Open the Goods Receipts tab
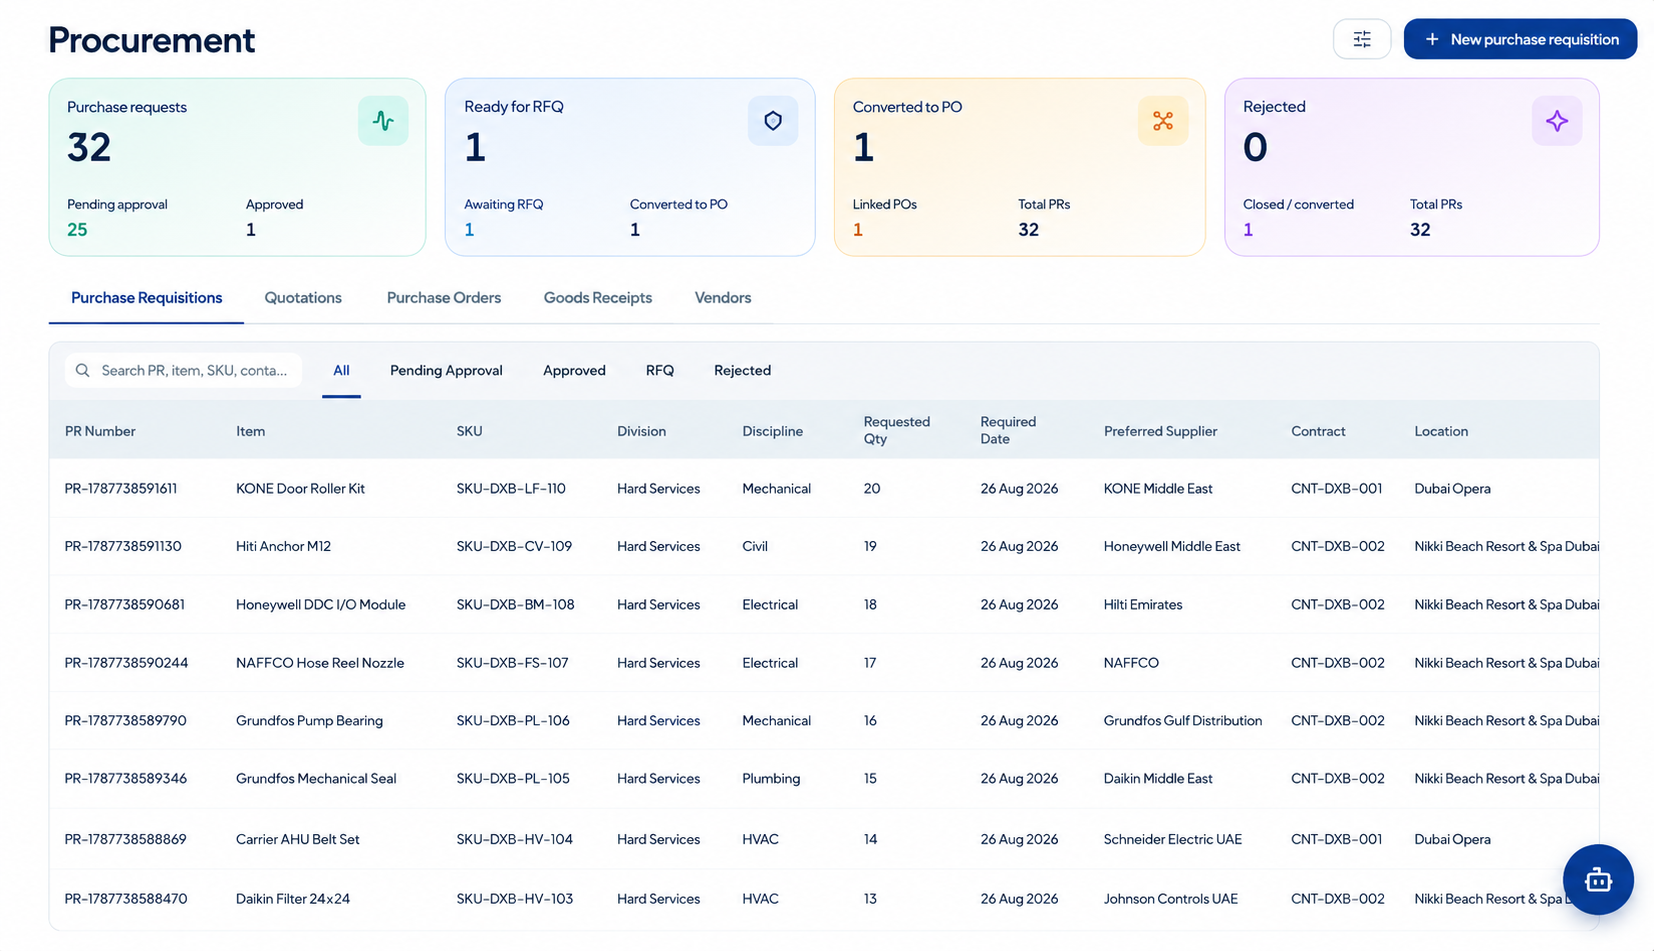Screen dimensions: 1654x951 [598, 298]
